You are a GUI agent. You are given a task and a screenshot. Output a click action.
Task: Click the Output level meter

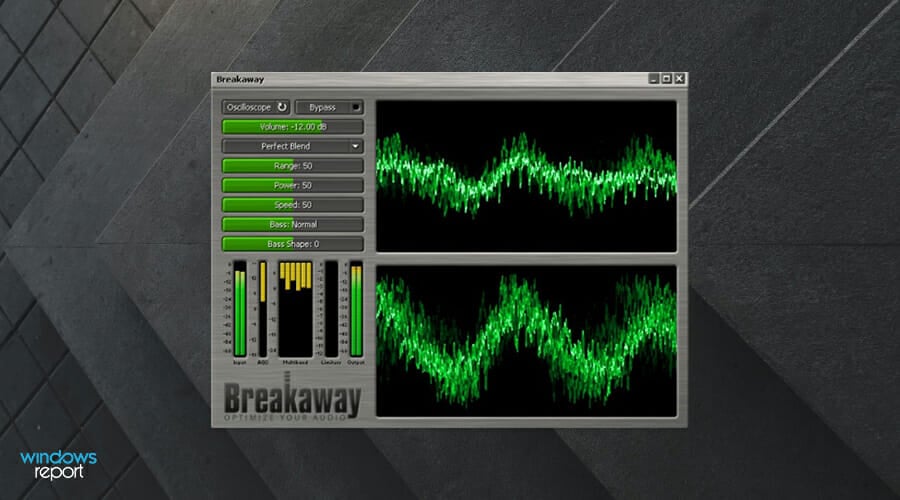click(x=355, y=308)
